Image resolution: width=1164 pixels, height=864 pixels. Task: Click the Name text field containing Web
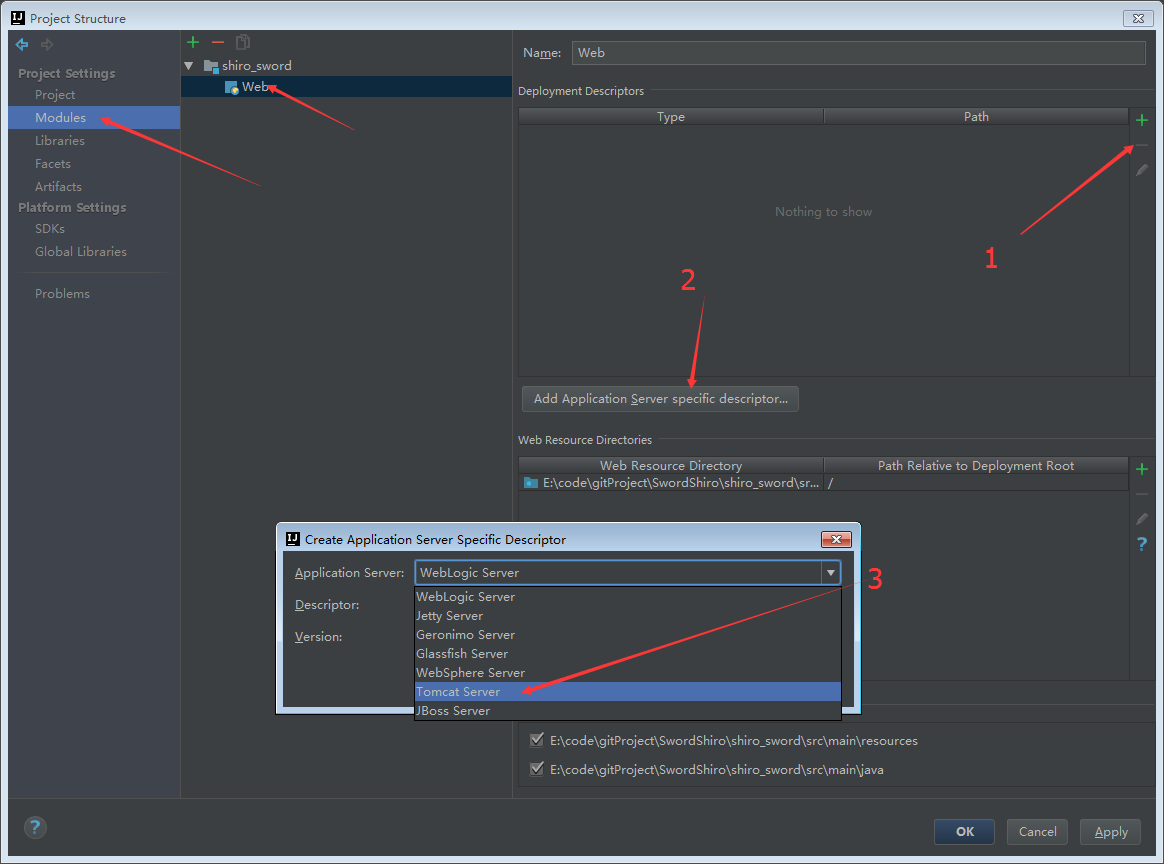[857, 53]
